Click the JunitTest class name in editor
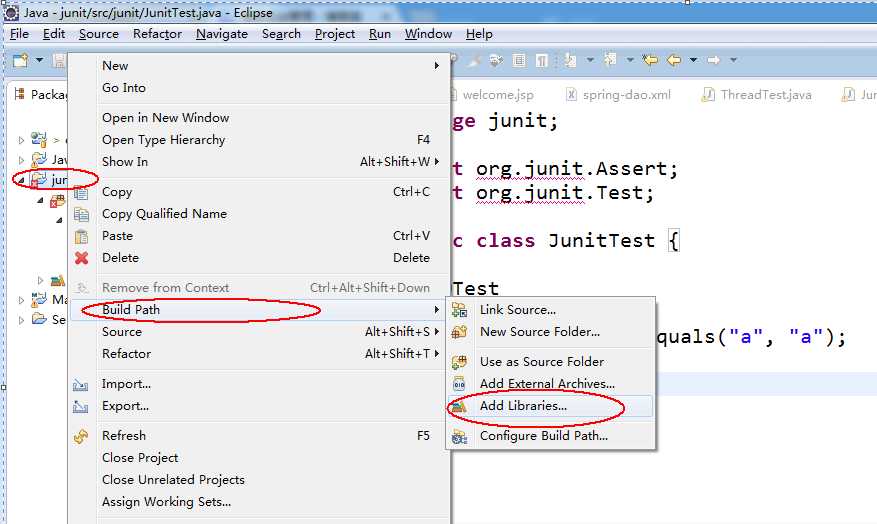The image size is (877, 524). pos(601,241)
